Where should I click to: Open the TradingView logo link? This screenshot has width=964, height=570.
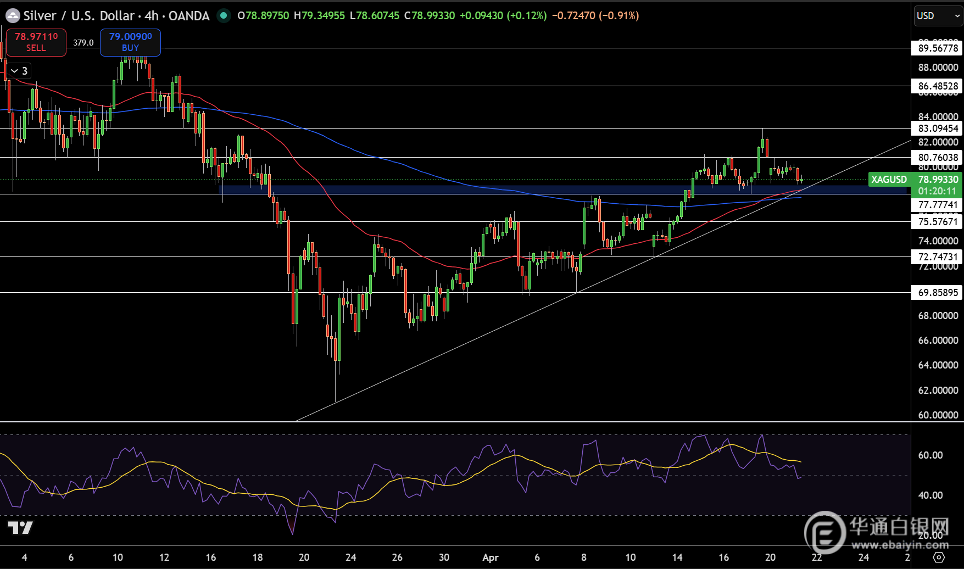pos(18,528)
